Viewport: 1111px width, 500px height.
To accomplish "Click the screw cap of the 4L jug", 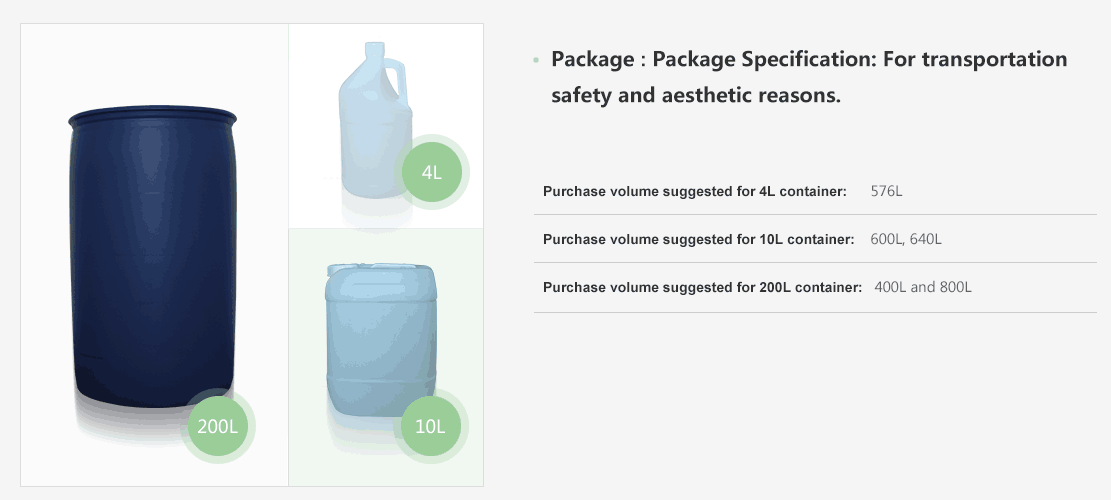I will pyautogui.click(x=375, y=48).
